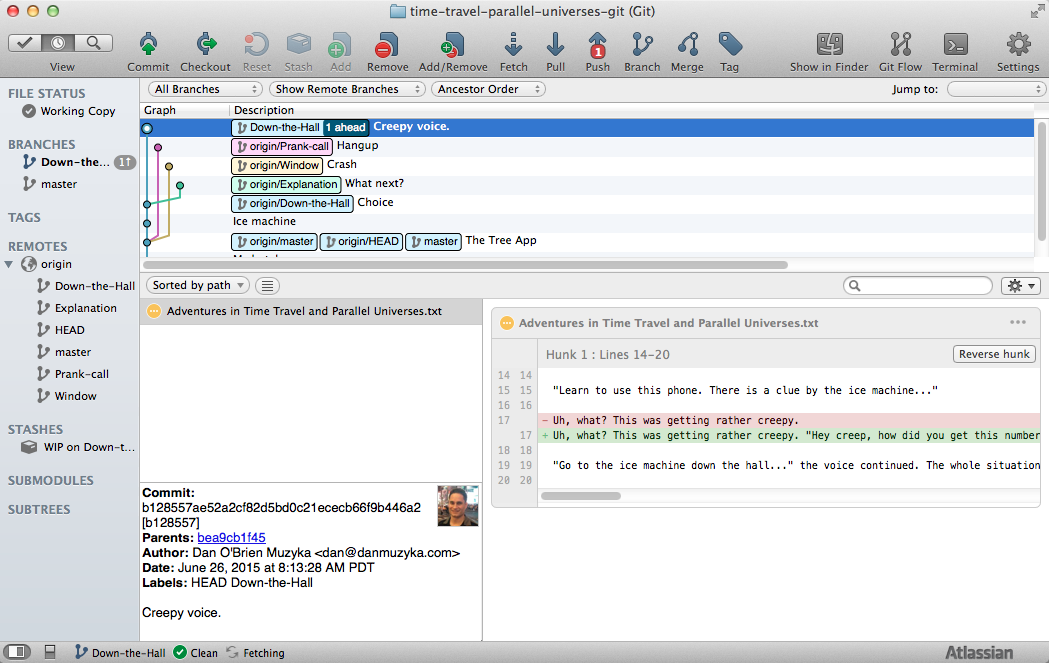1049x663 pixels.
Task: Select Working Copy in File Status
Action: pos(69,111)
